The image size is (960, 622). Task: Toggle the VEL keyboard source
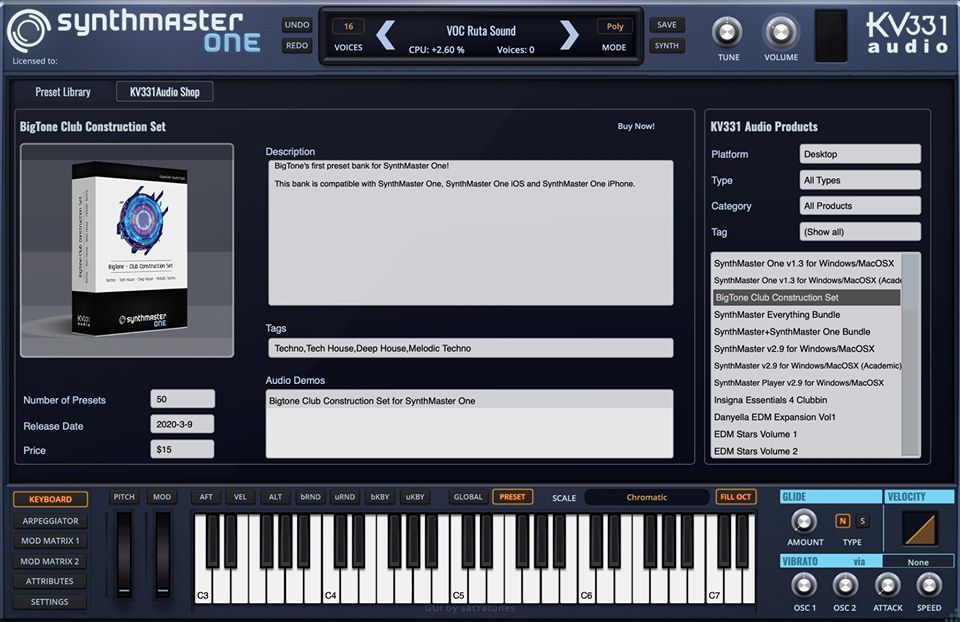point(240,496)
